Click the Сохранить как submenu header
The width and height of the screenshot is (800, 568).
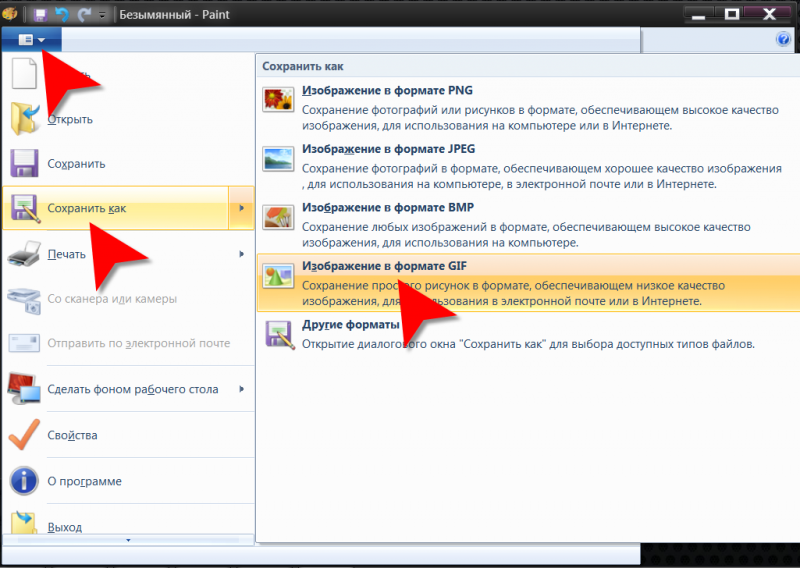point(303,66)
